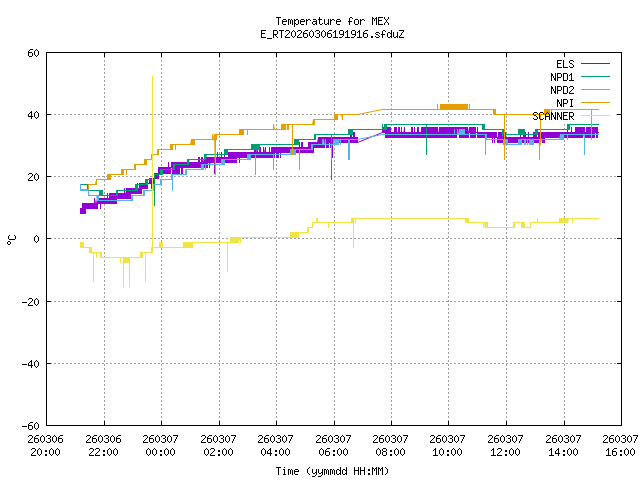This screenshot has height=480, width=640.
Task: Click the -40 y-axis tick label
Action: (30, 363)
